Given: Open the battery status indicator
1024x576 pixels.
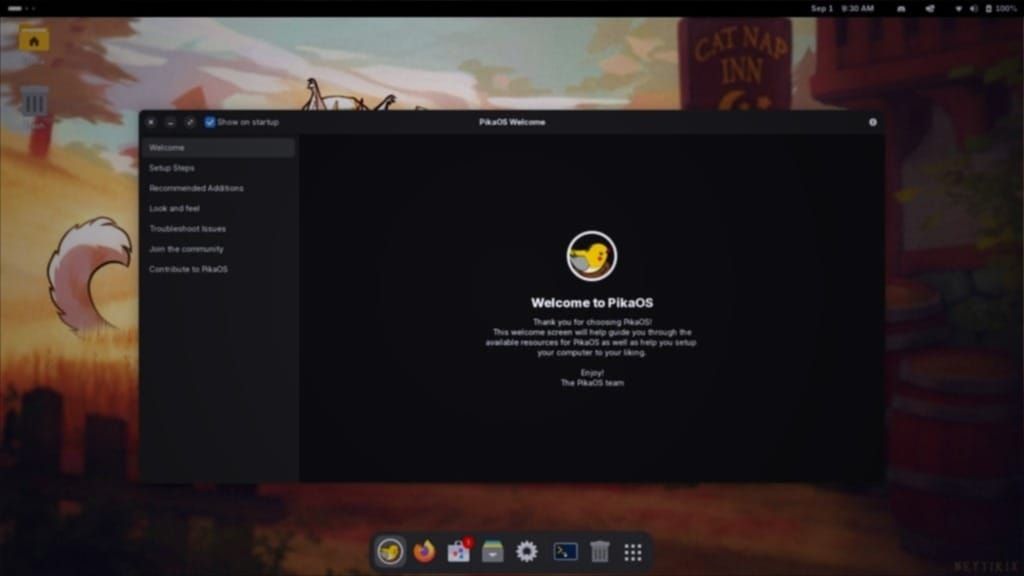Looking at the screenshot, I should point(1000,8).
